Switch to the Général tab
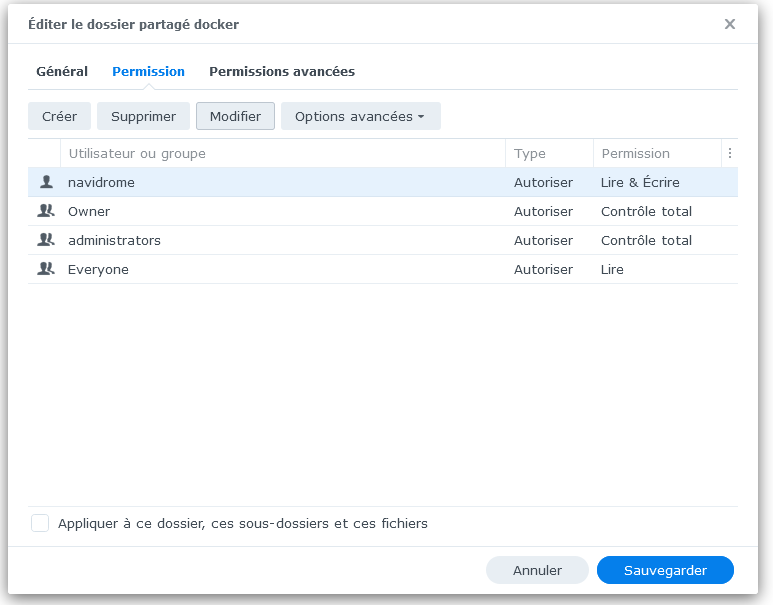 click(62, 72)
